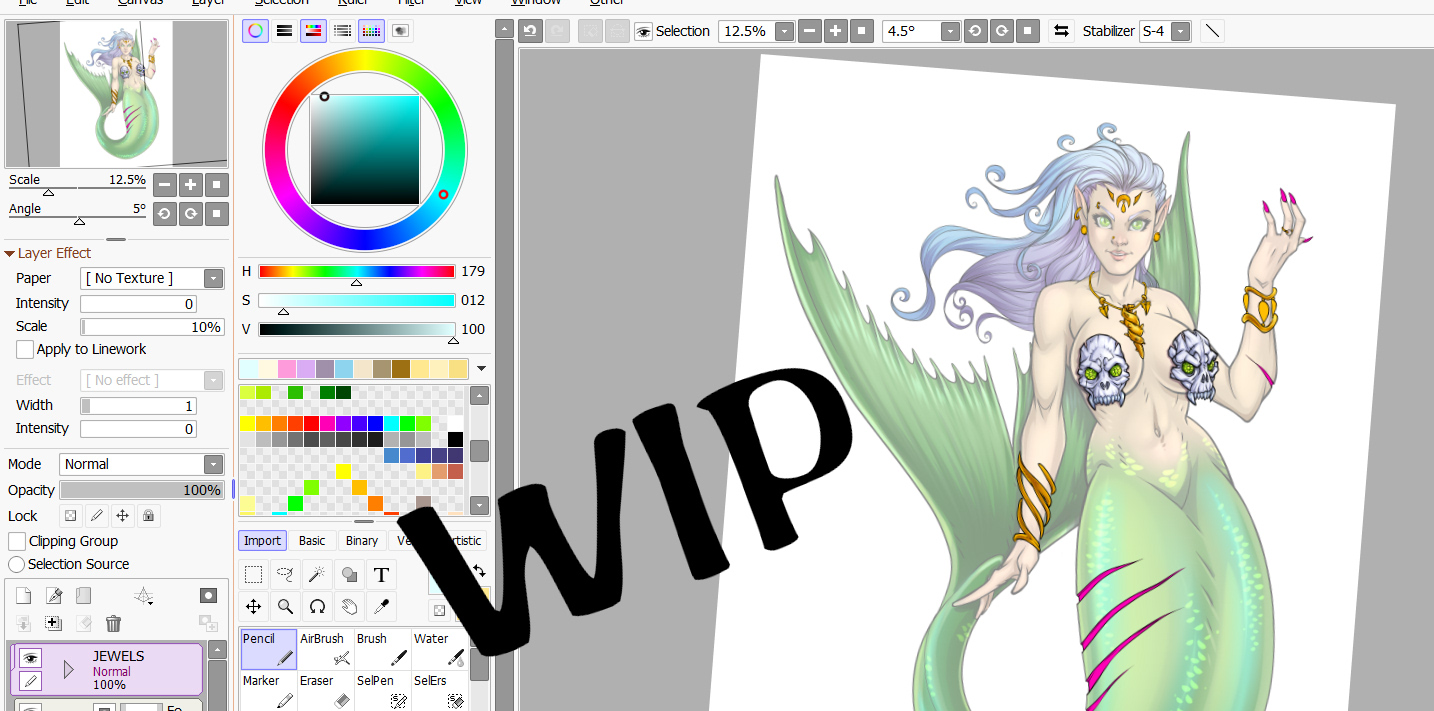Create a new linework layer
Image resolution: width=1434 pixels, height=711 pixels.
point(54,596)
